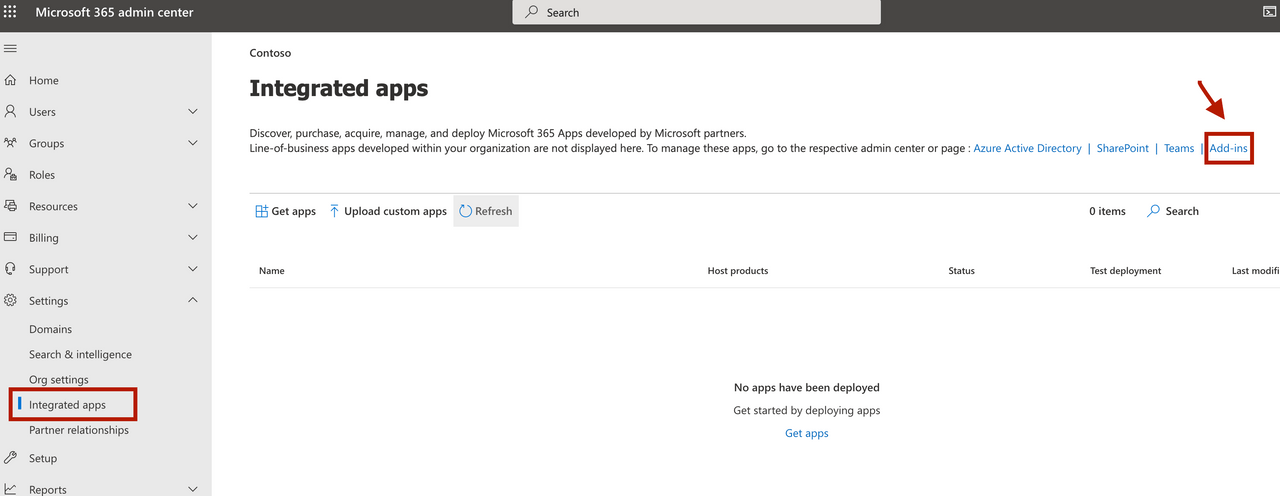Click the Reports chart icon
Viewport: 1280px width, 496px height.
coord(10,489)
